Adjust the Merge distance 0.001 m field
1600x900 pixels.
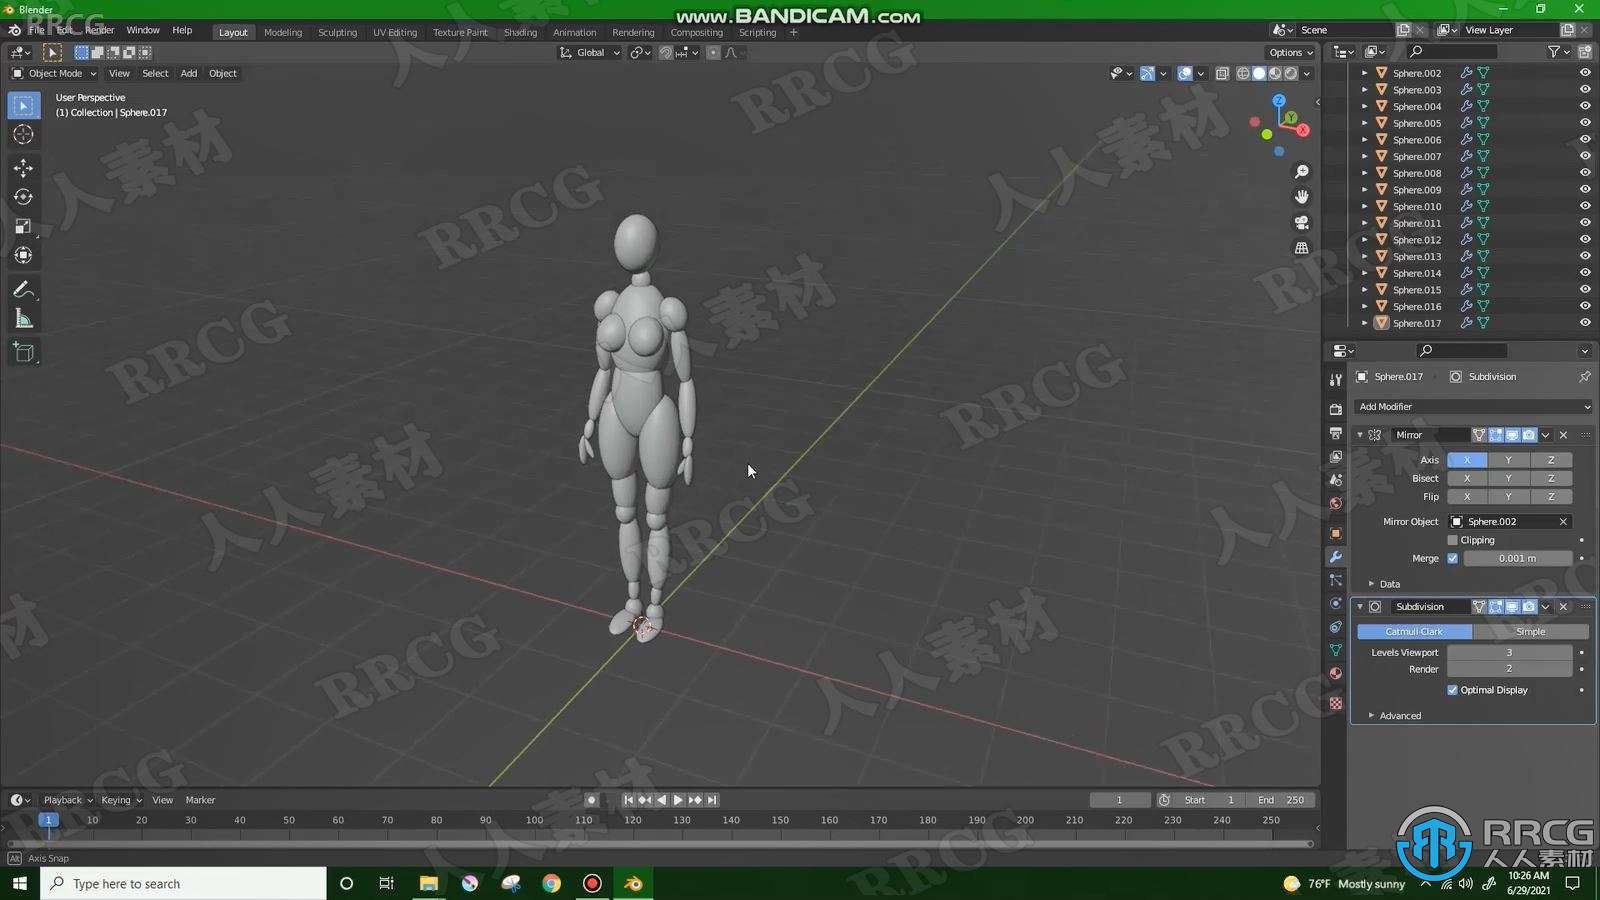coord(1518,559)
